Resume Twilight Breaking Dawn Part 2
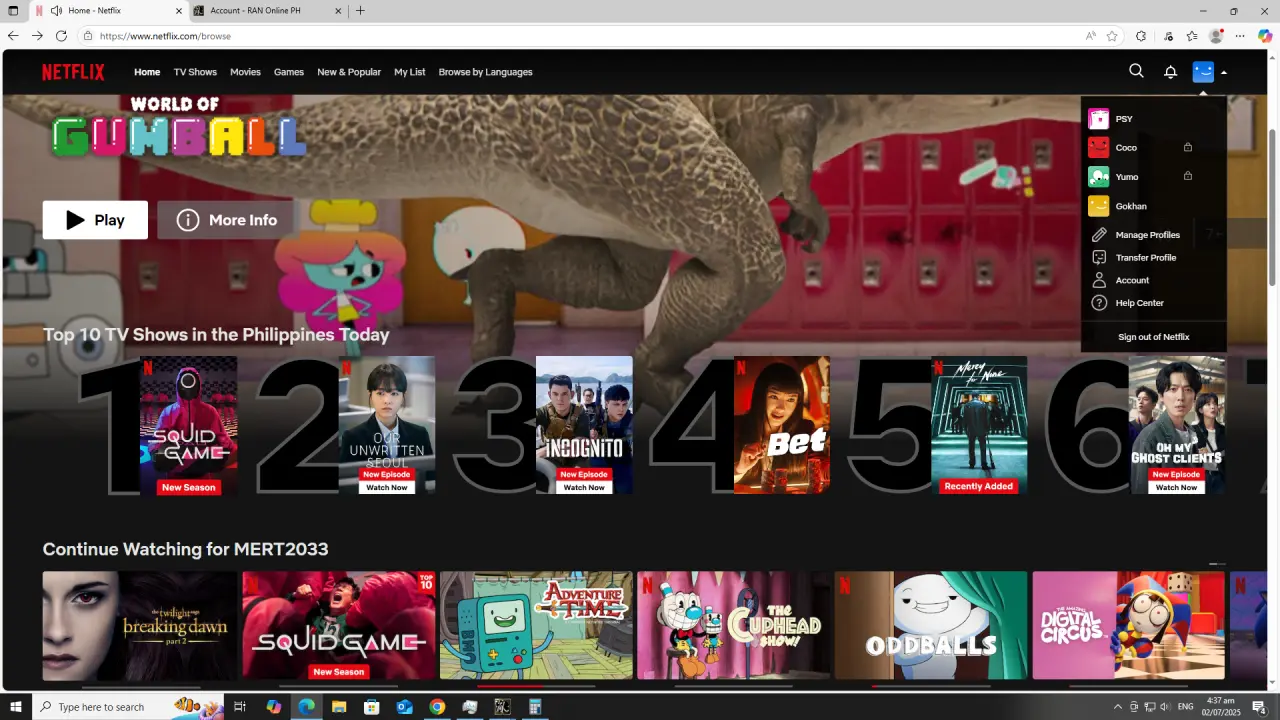The image size is (1280, 720). [140, 626]
